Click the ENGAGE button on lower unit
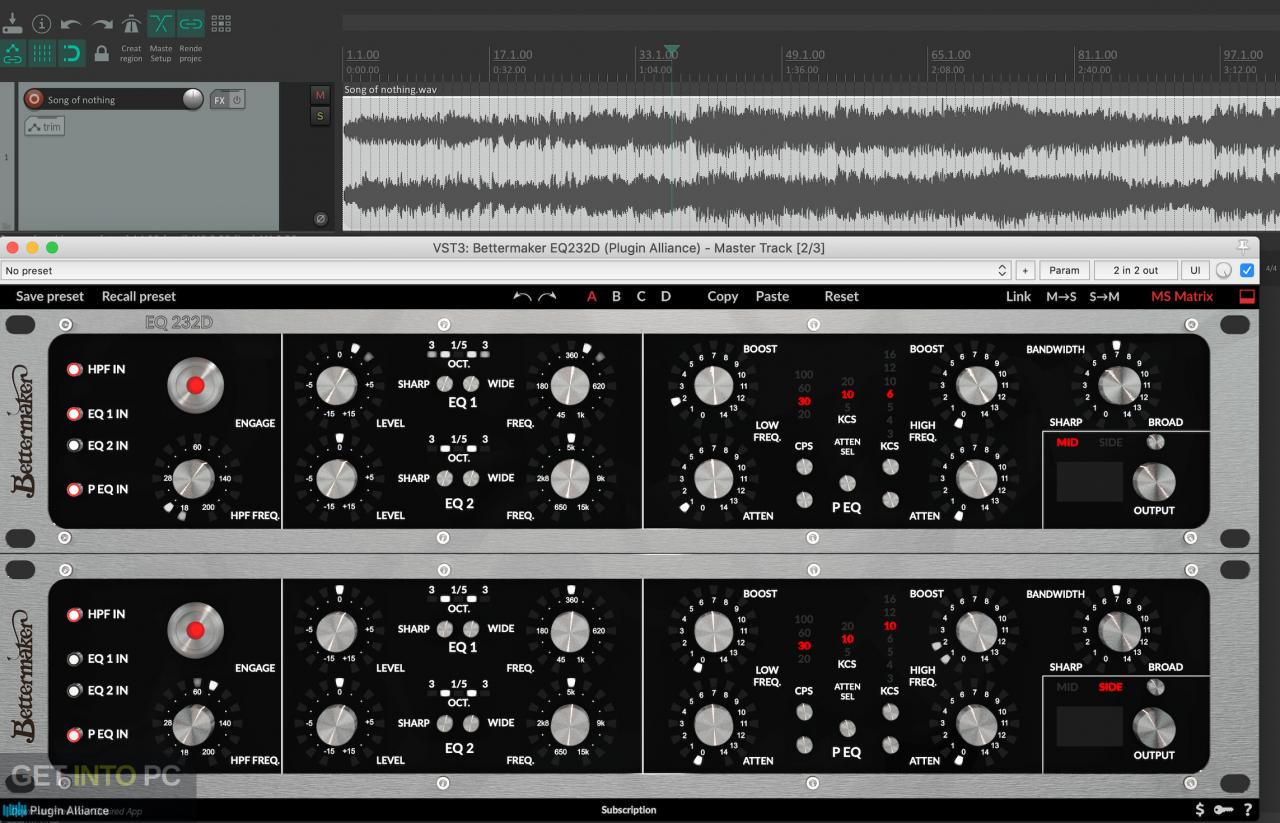The width and height of the screenshot is (1280, 823). coord(196,630)
